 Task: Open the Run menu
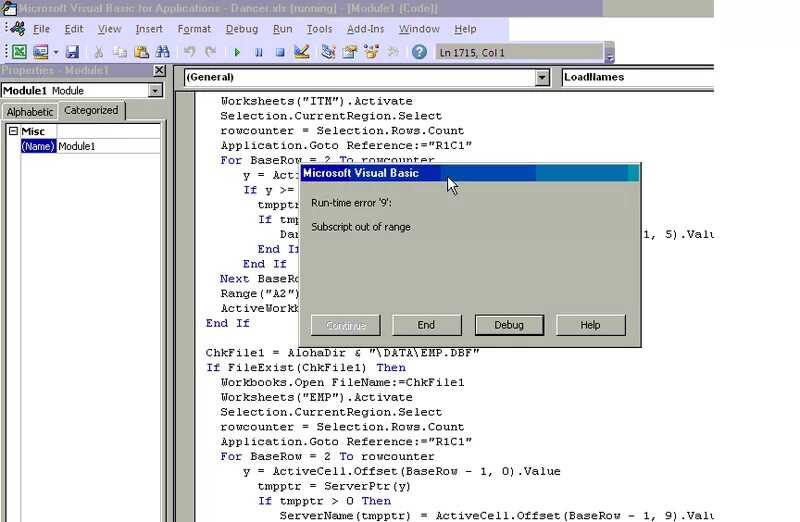coord(283,29)
